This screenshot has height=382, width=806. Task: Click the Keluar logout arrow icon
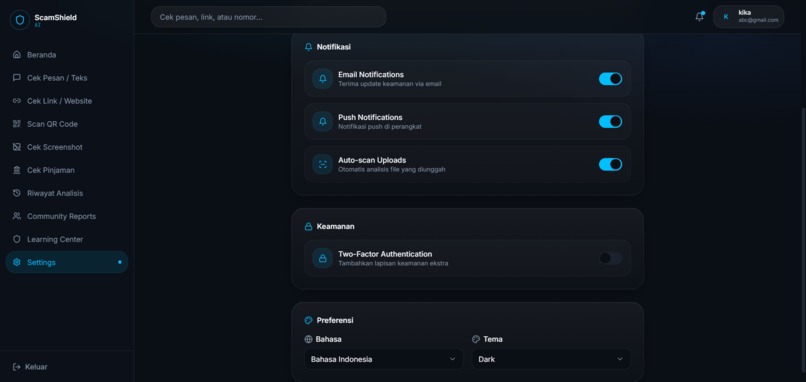tap(16, 367)
